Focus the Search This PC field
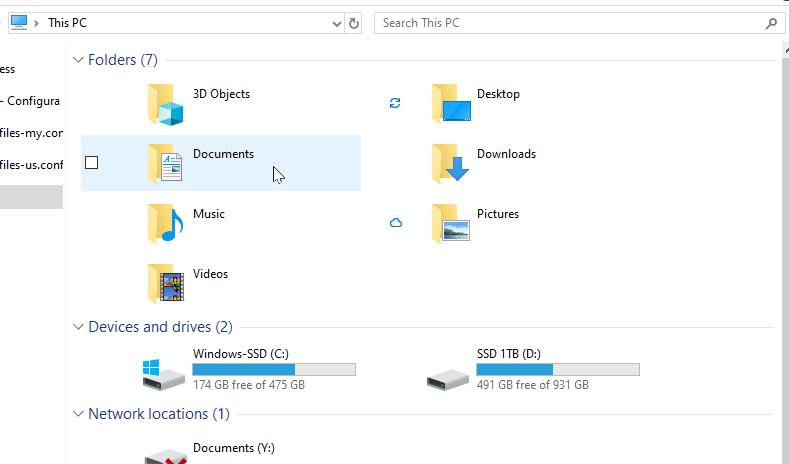 point(579,23)
